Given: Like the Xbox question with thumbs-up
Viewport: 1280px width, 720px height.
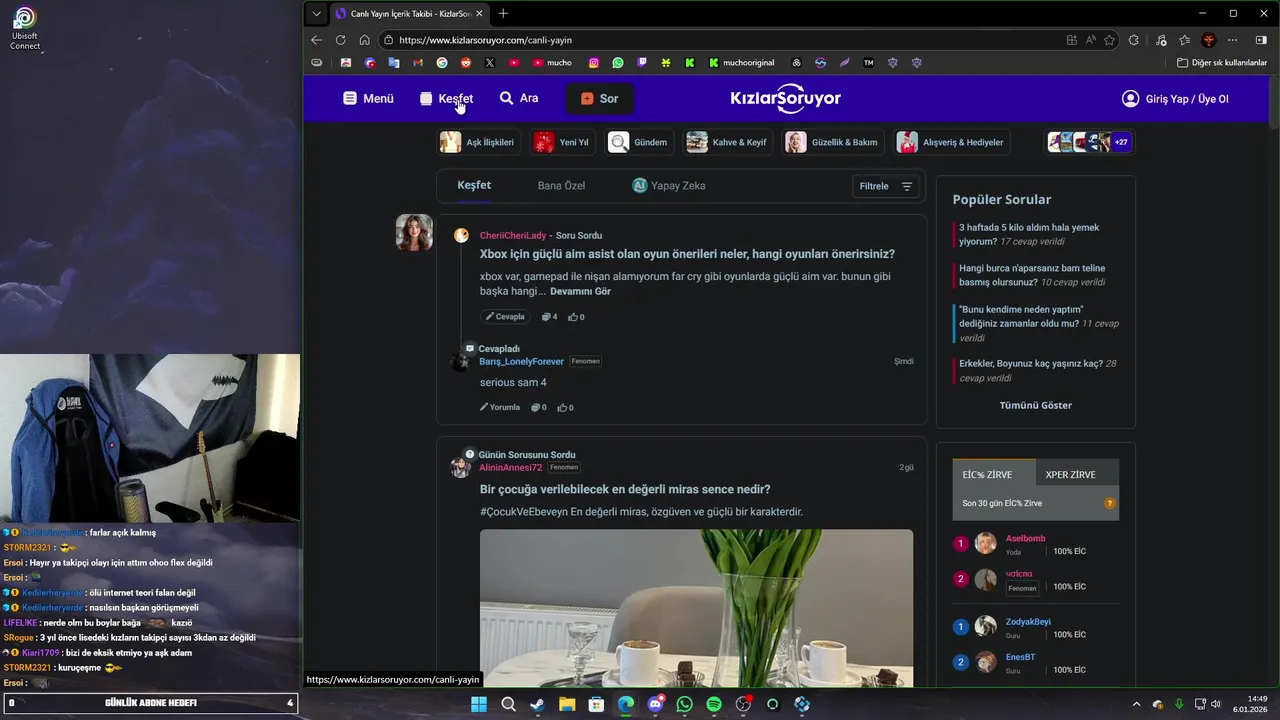Looking at the screenshot, I should pyautogui.click(x=576, y=317).
